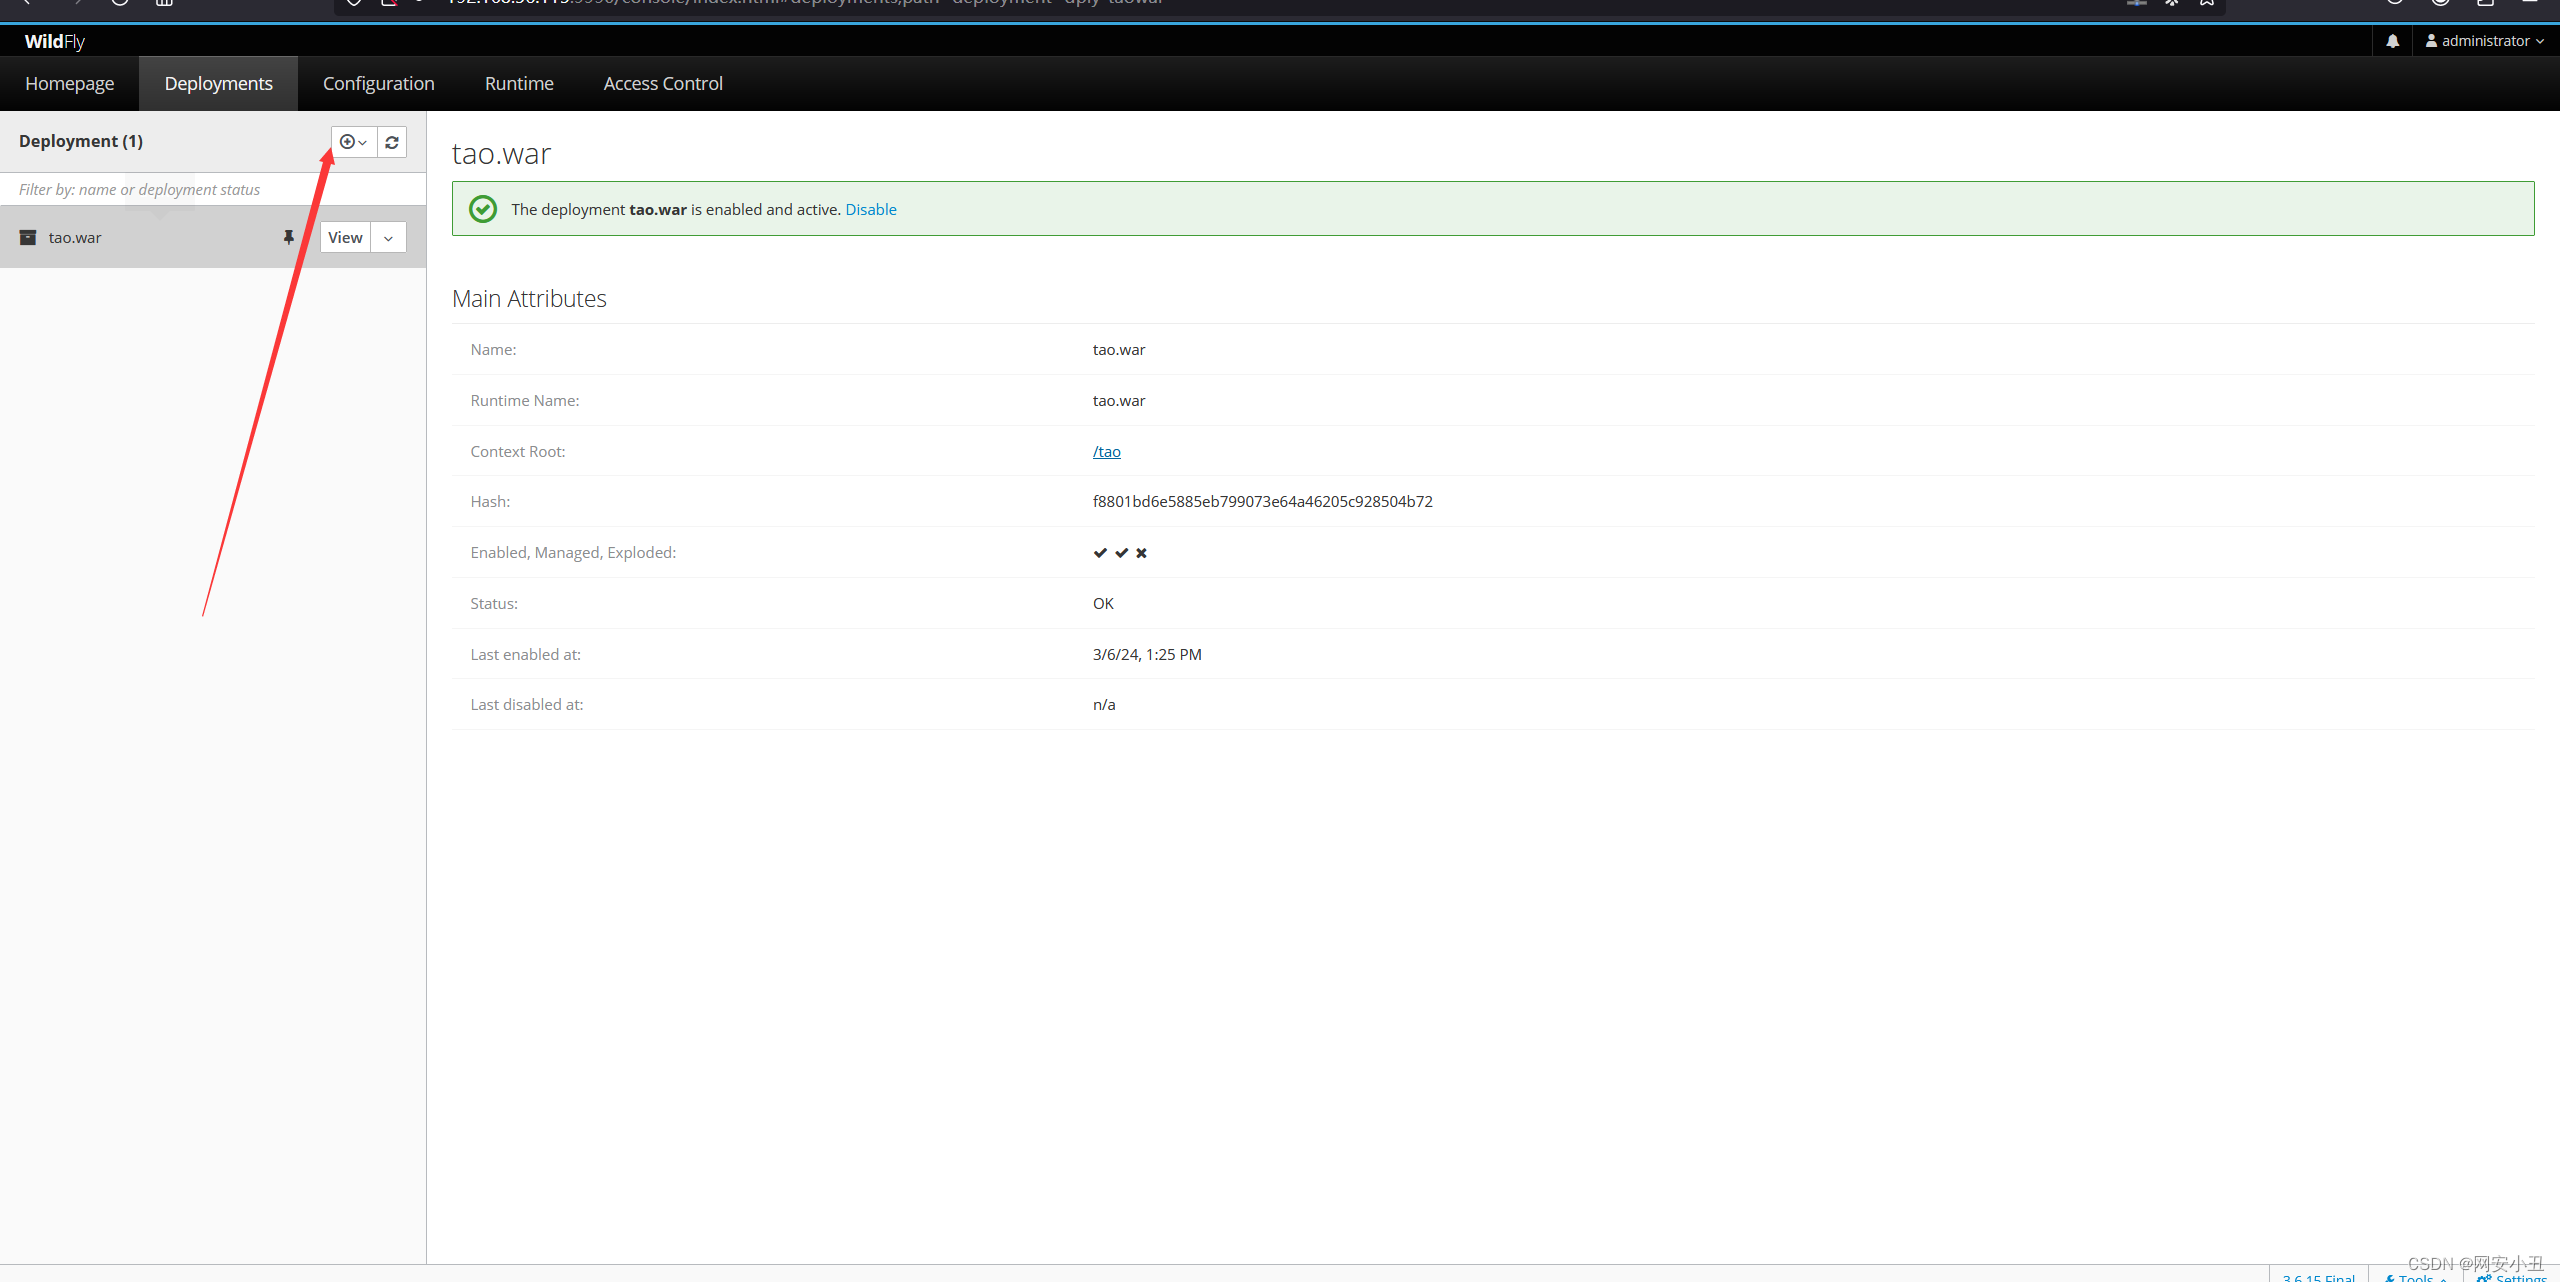2560x1282 pixels.
Task: Click the Last enabled at date value
Action: pos(1147,654)
